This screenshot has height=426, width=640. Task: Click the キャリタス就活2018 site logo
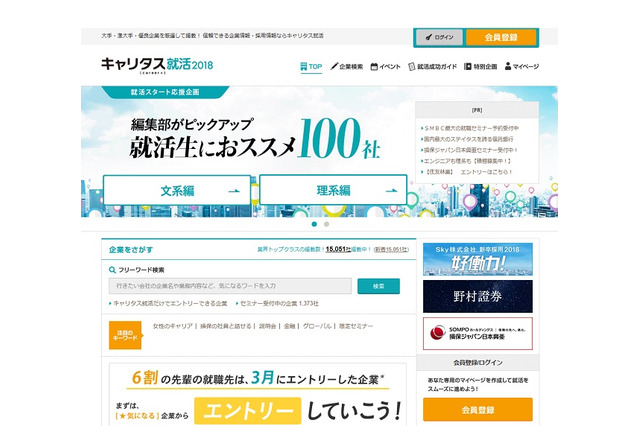coord(157,65)
